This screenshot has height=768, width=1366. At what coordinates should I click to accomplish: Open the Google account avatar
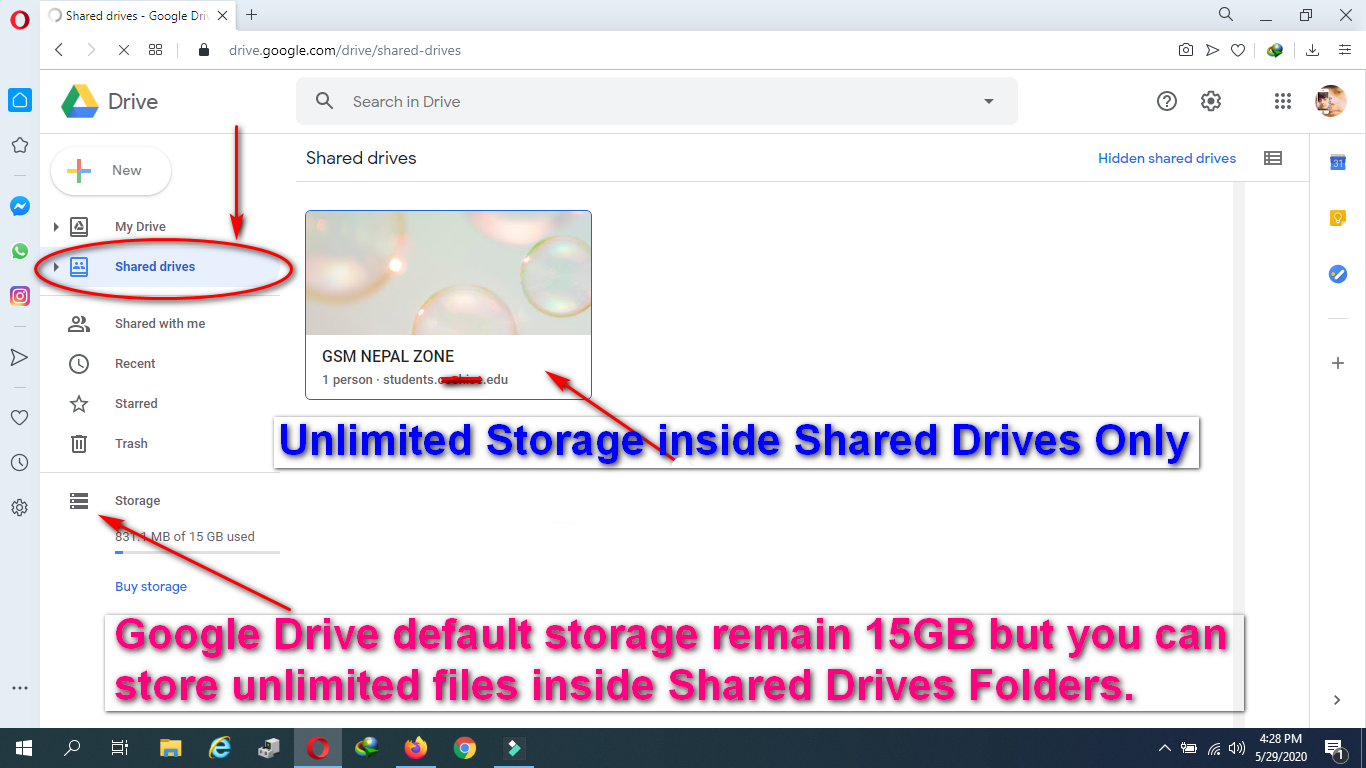click(x=1330, y=101)
